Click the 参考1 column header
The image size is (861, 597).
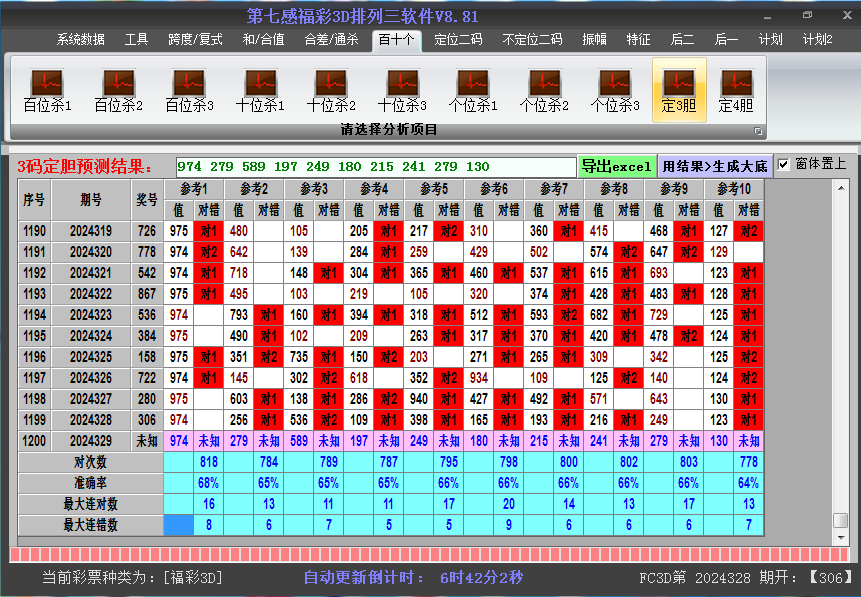tap(194, 189)
